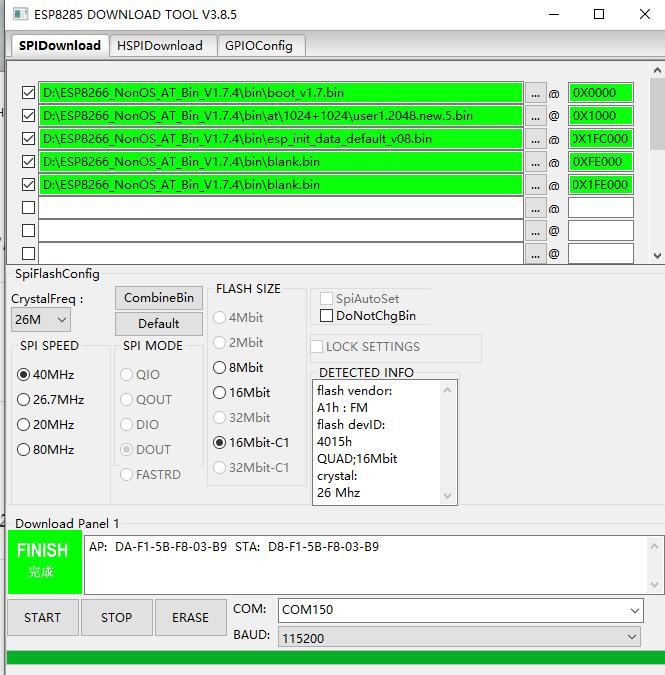Screen dimensions: 665x675
Task: Click browse button for esp_init_data_default_v08.bin row
Action: 536,139
